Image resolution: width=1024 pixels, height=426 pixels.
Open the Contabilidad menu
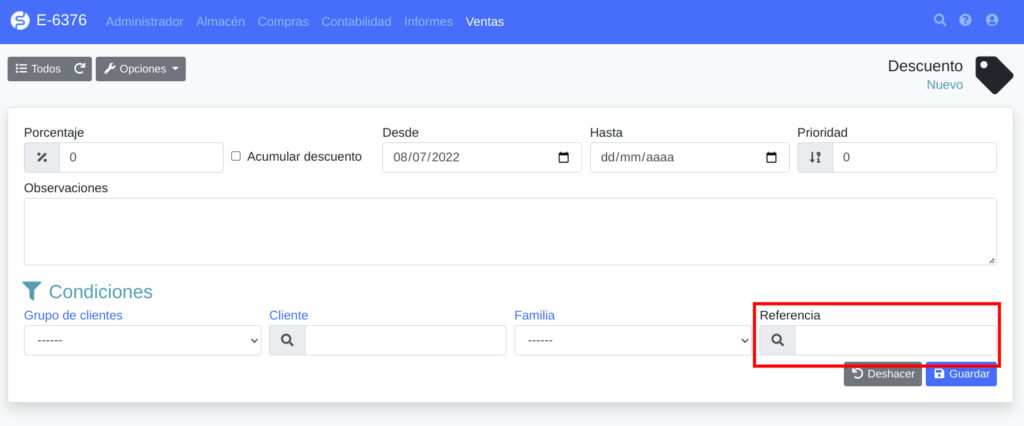(357, 21)
